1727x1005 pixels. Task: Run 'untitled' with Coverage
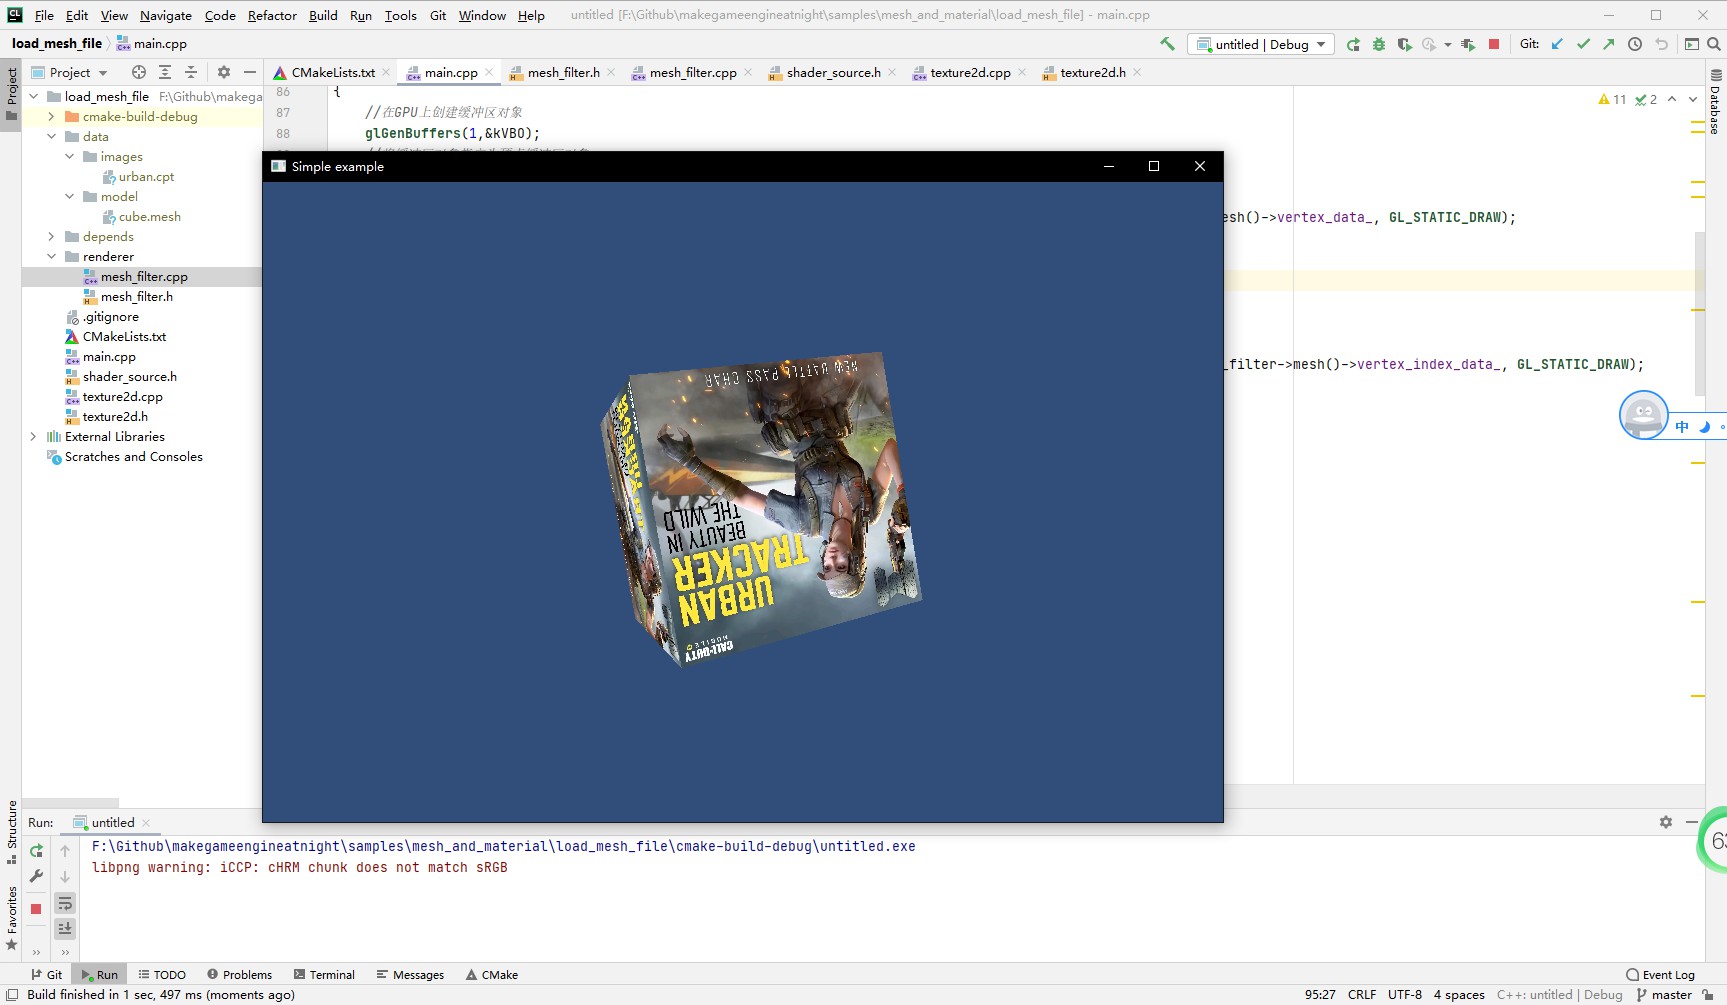click(x=1404, y=44)
